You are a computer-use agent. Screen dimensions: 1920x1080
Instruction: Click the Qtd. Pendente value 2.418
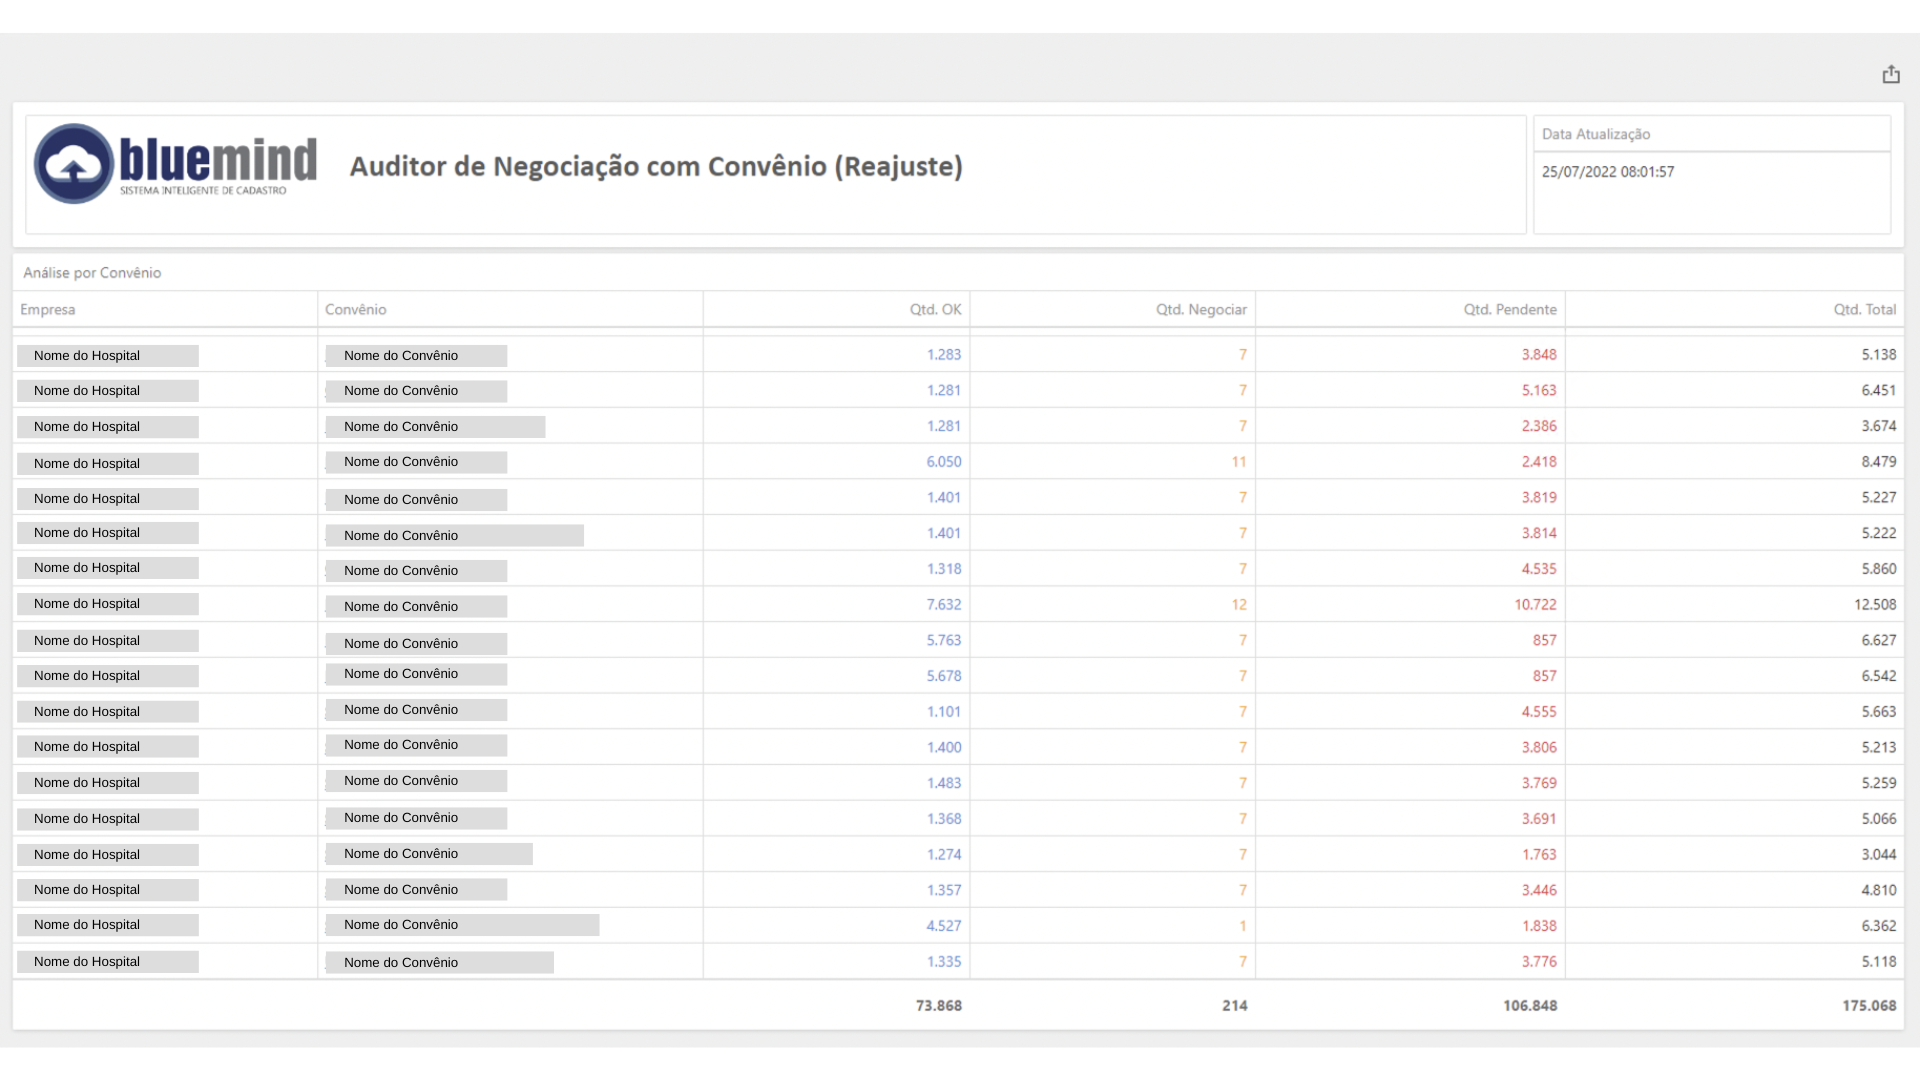click(x=1539, y=462)
